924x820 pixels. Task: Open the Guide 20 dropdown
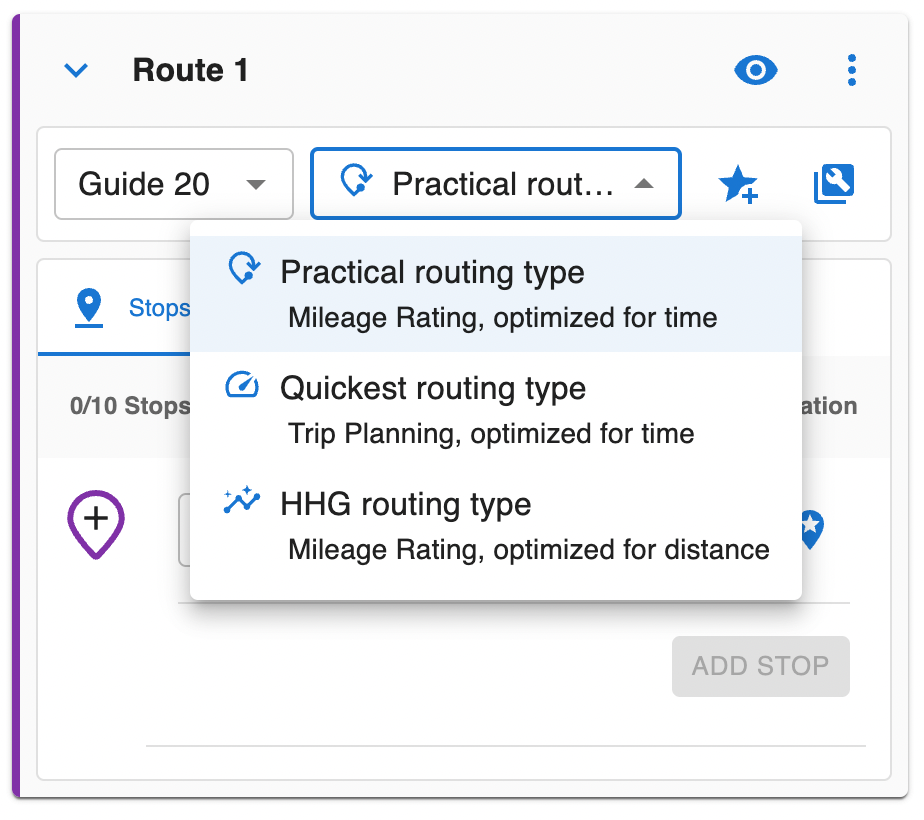(x=173, y=184)
